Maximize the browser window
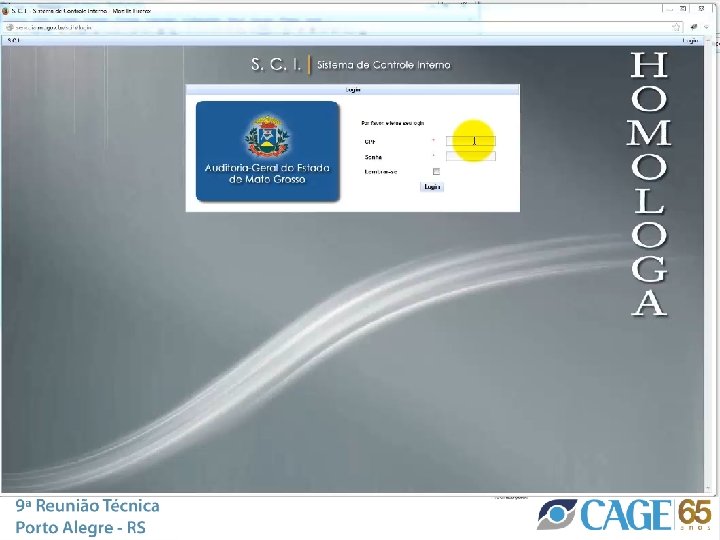Screen dimensions: 720x540 [x=683, y=8]
